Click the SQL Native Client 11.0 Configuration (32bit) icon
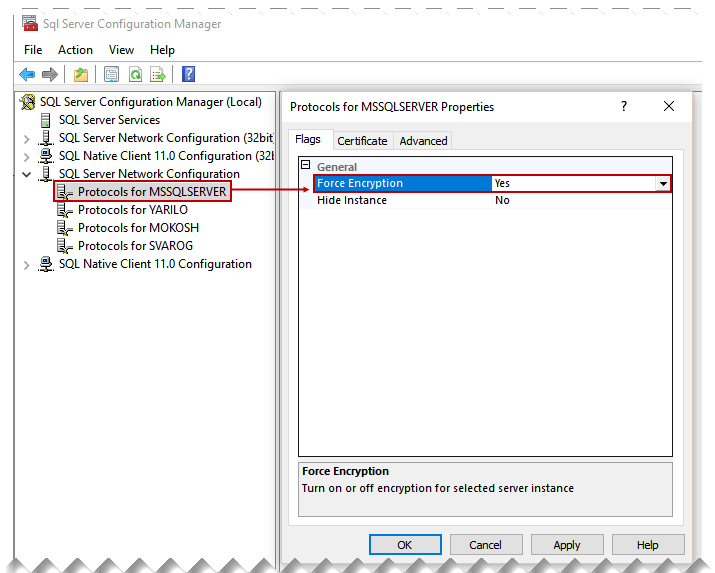The height and width of the screenshot is (573, 715). click(x=45, y=156)
